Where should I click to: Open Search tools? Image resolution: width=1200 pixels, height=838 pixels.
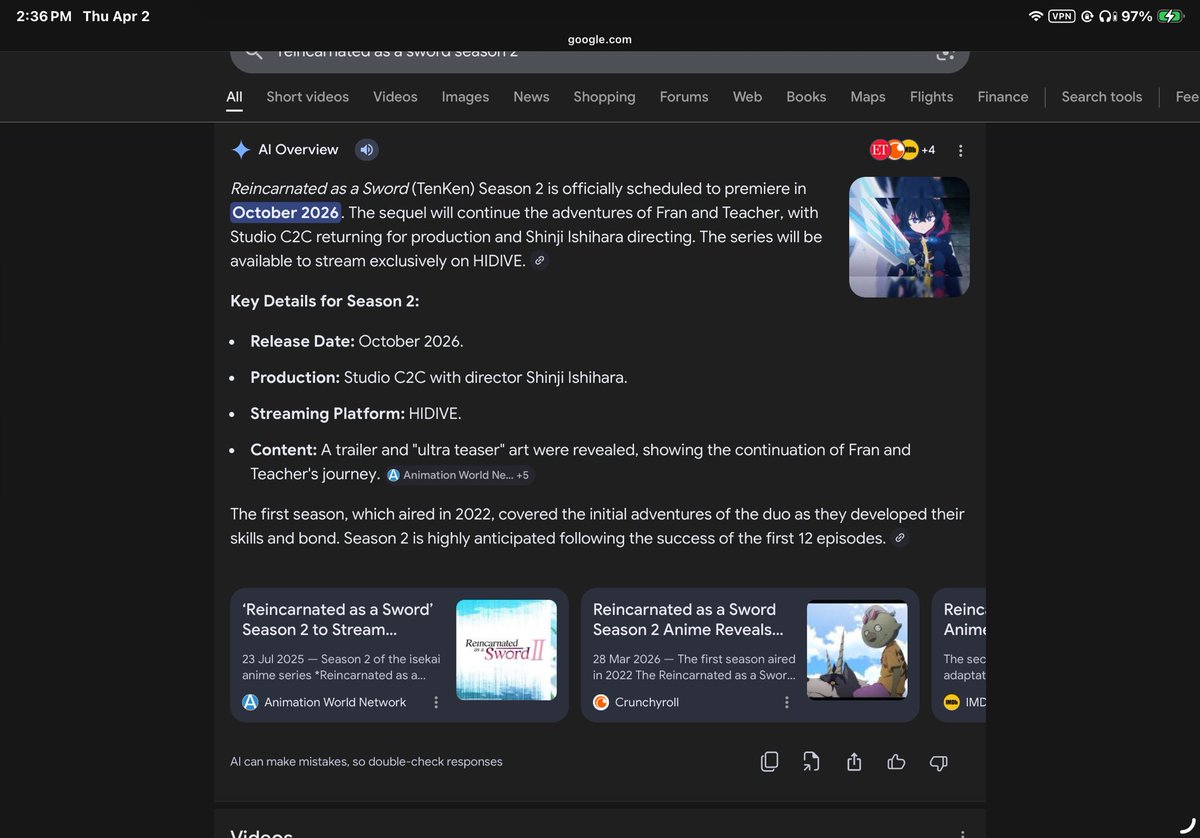[x=1101, y=97]
